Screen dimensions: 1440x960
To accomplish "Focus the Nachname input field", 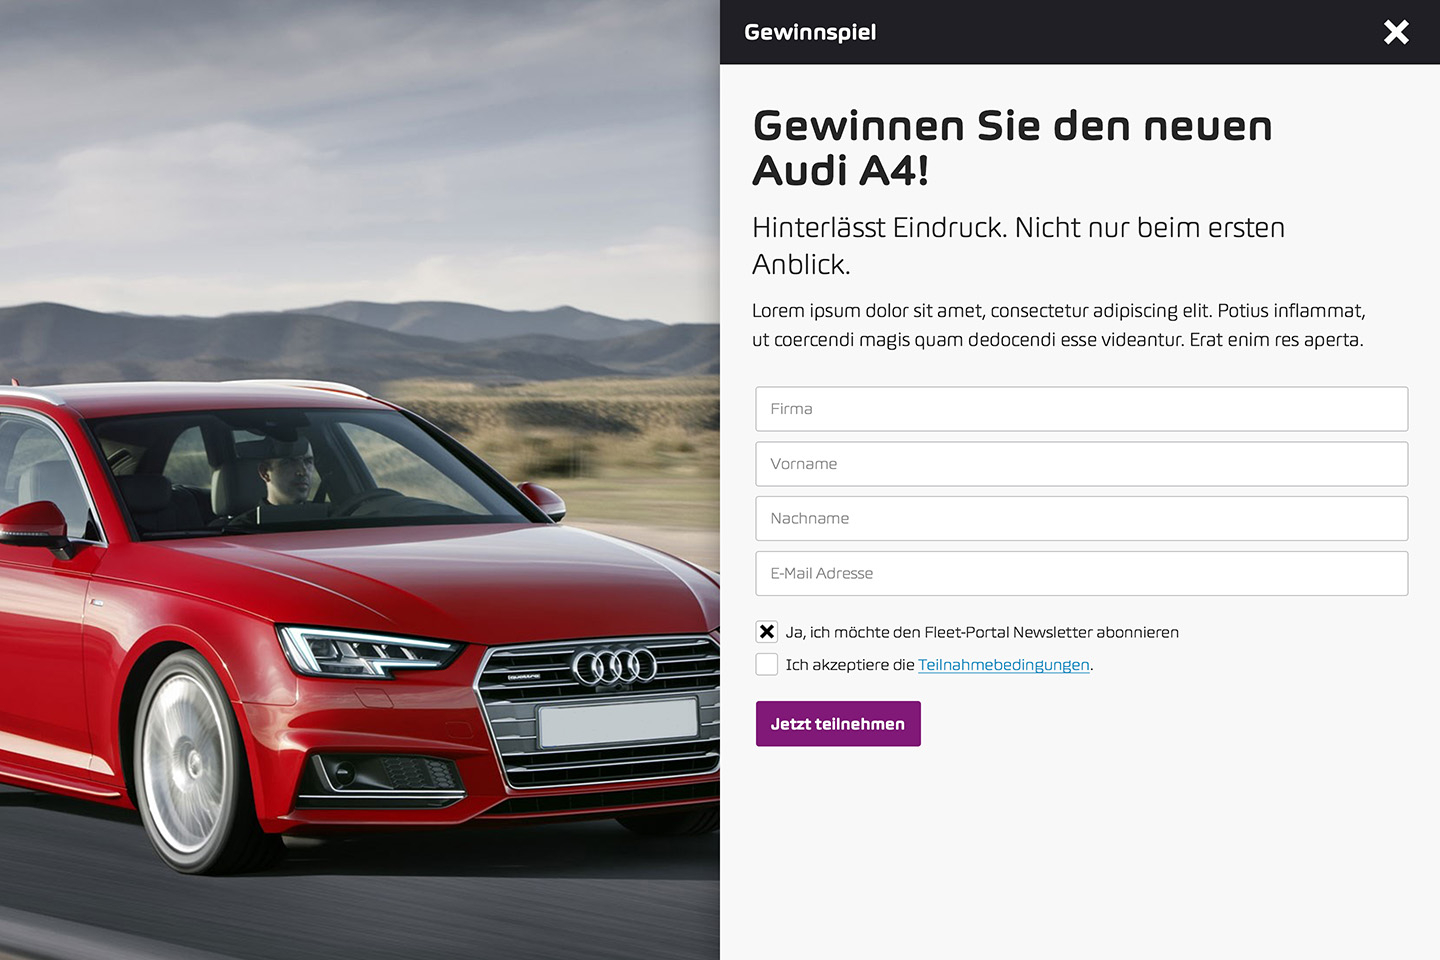I will [1082, 519].
